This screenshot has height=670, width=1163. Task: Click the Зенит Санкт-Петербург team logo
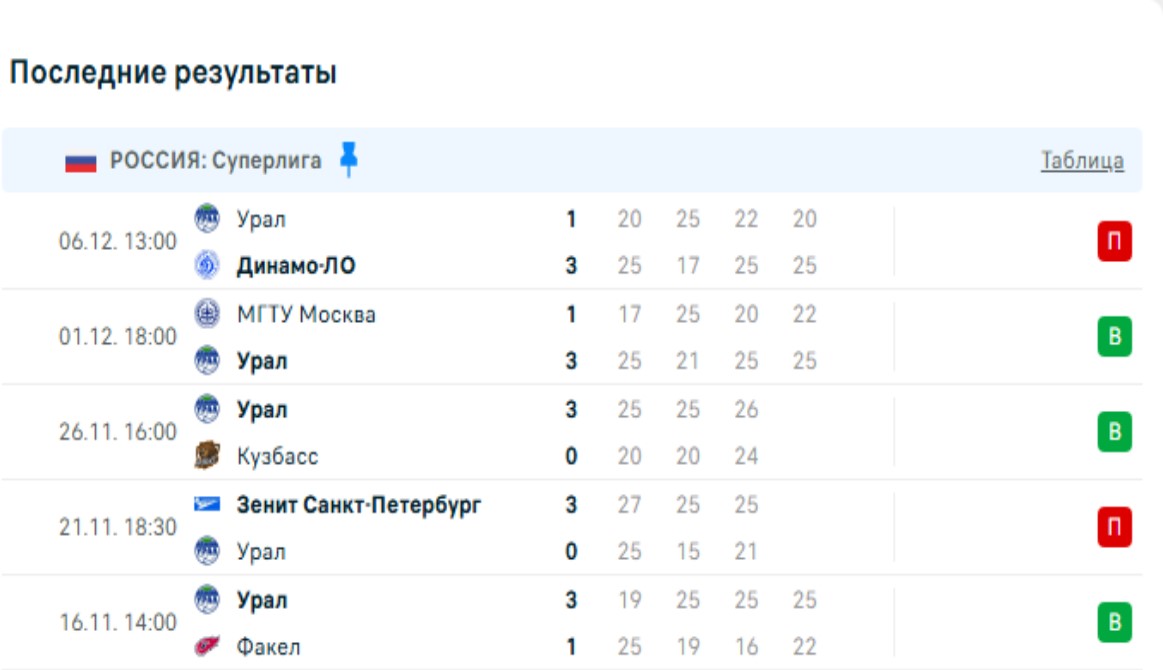[206, 505]
